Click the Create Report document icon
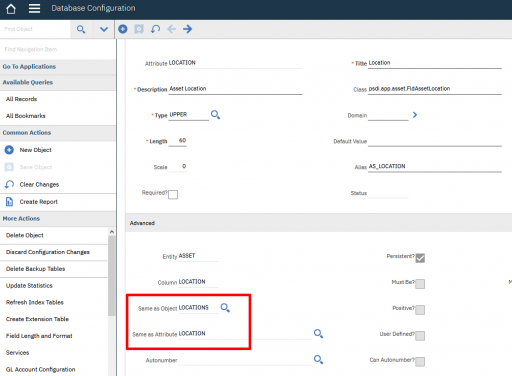Viewport: 512px width, 376px height. (x=9, y=202)
